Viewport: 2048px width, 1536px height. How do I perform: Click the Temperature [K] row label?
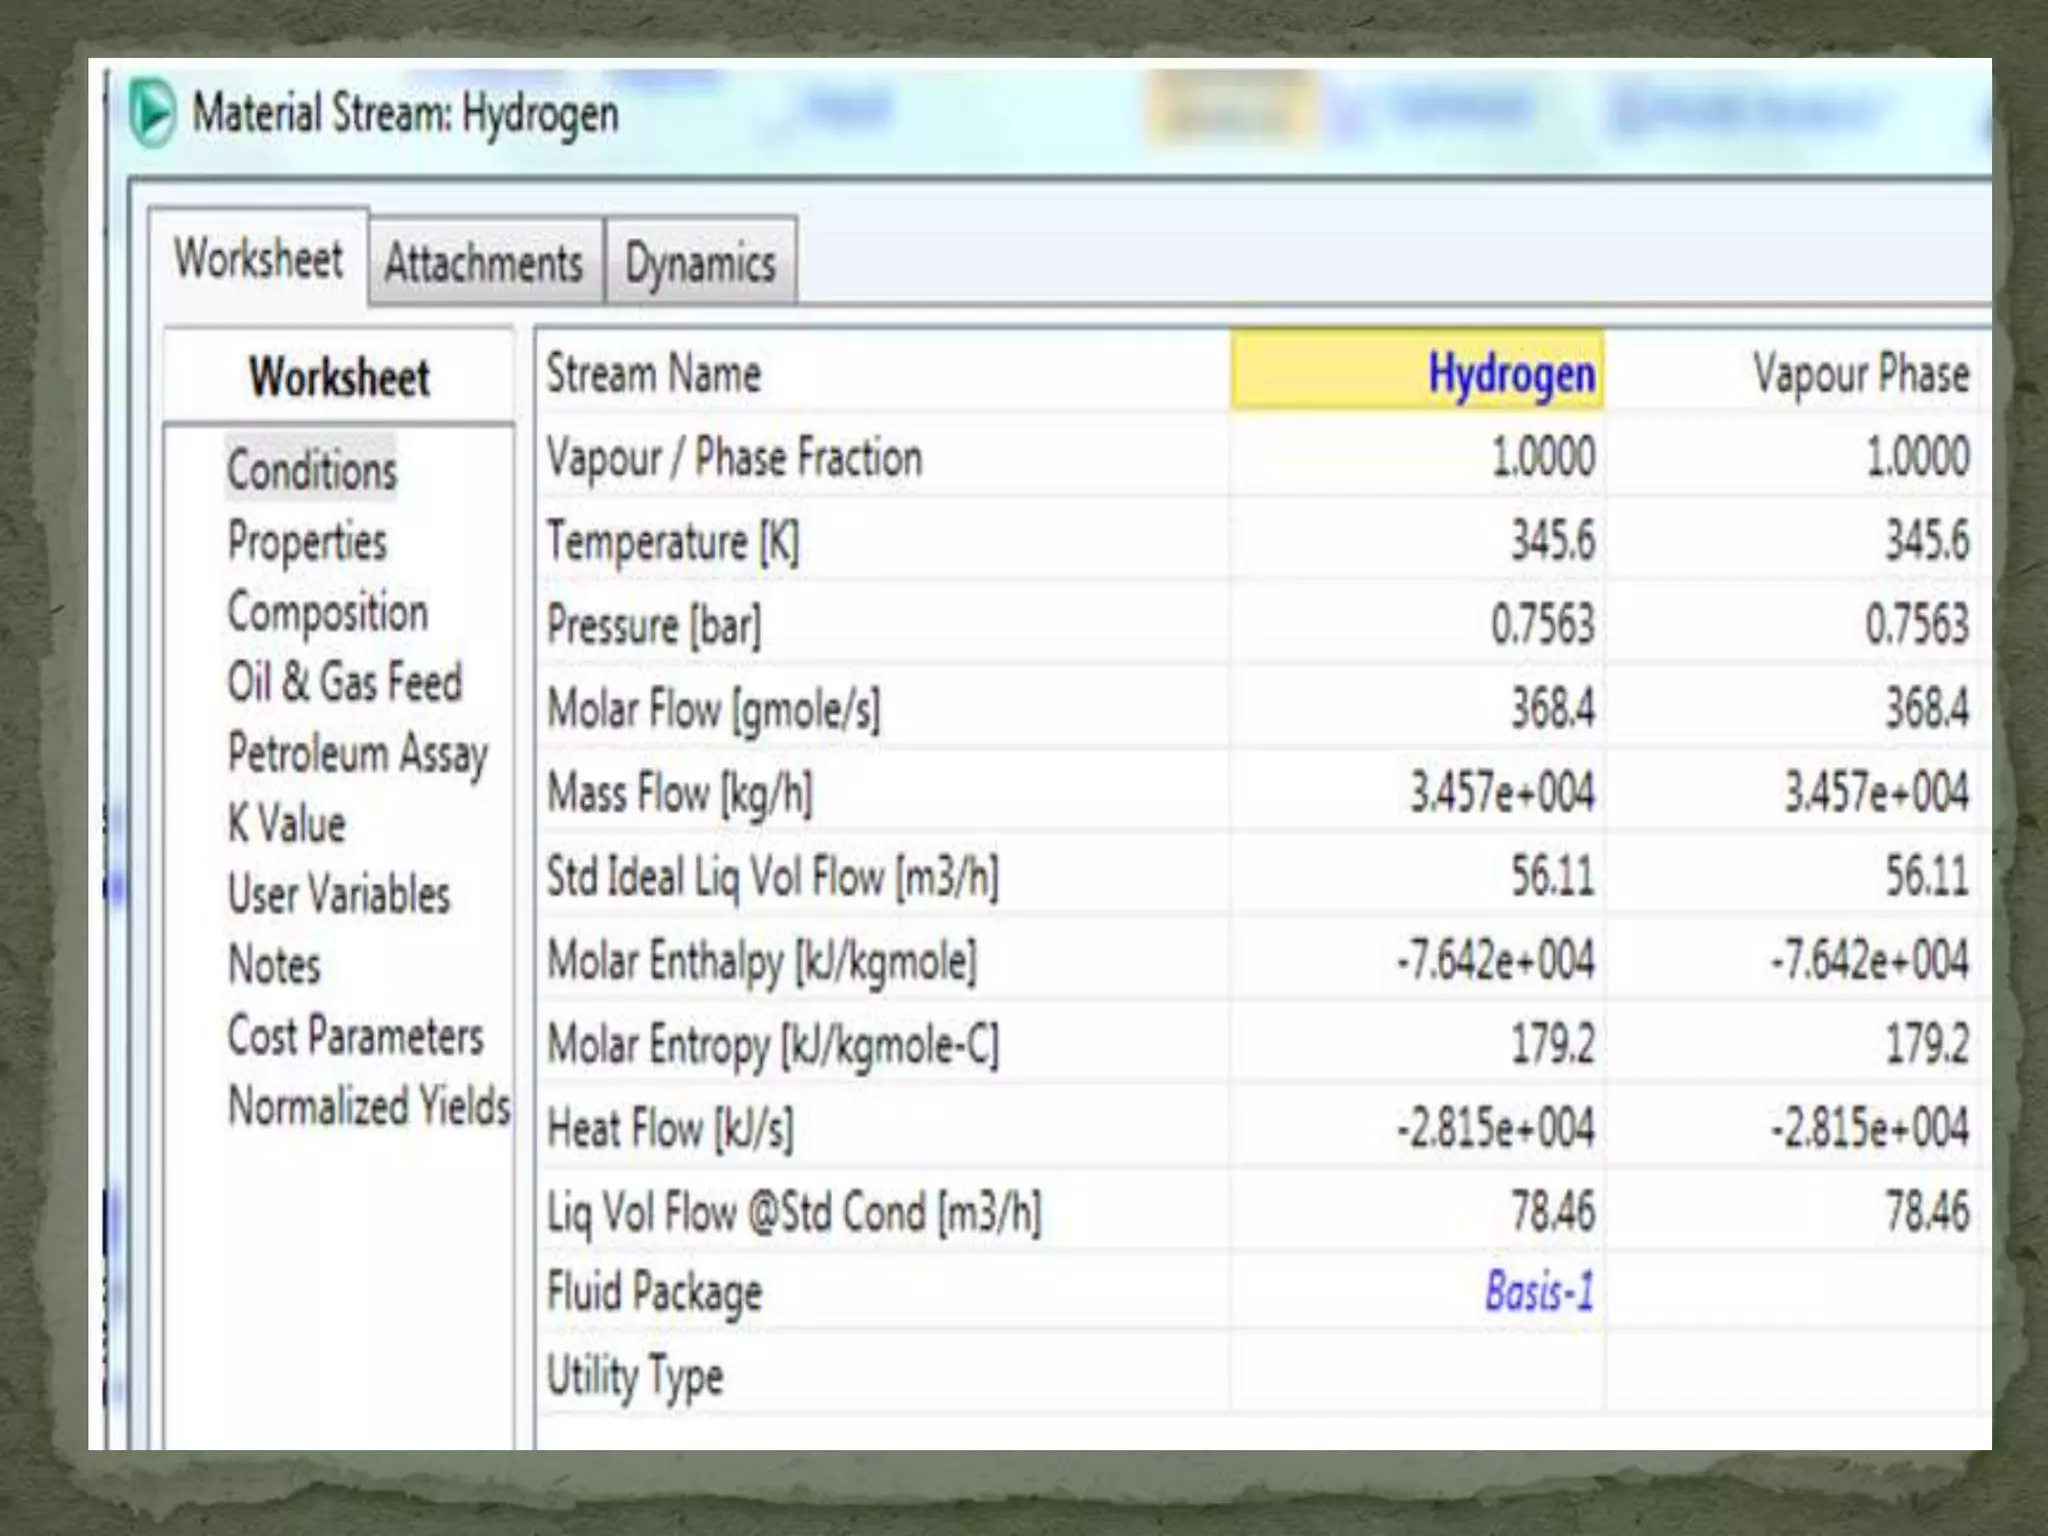[672, 542]
